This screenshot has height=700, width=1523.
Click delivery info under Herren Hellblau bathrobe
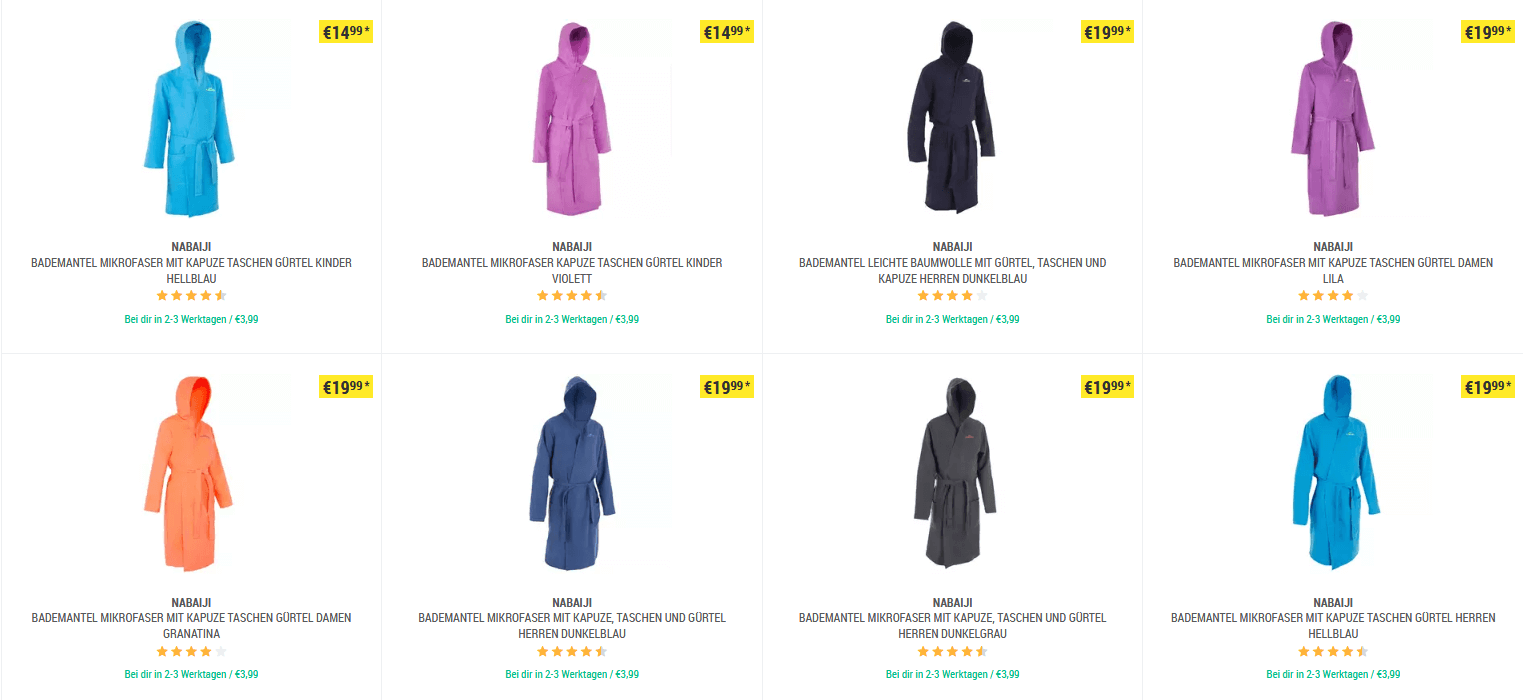click(x=1333, y=674)
